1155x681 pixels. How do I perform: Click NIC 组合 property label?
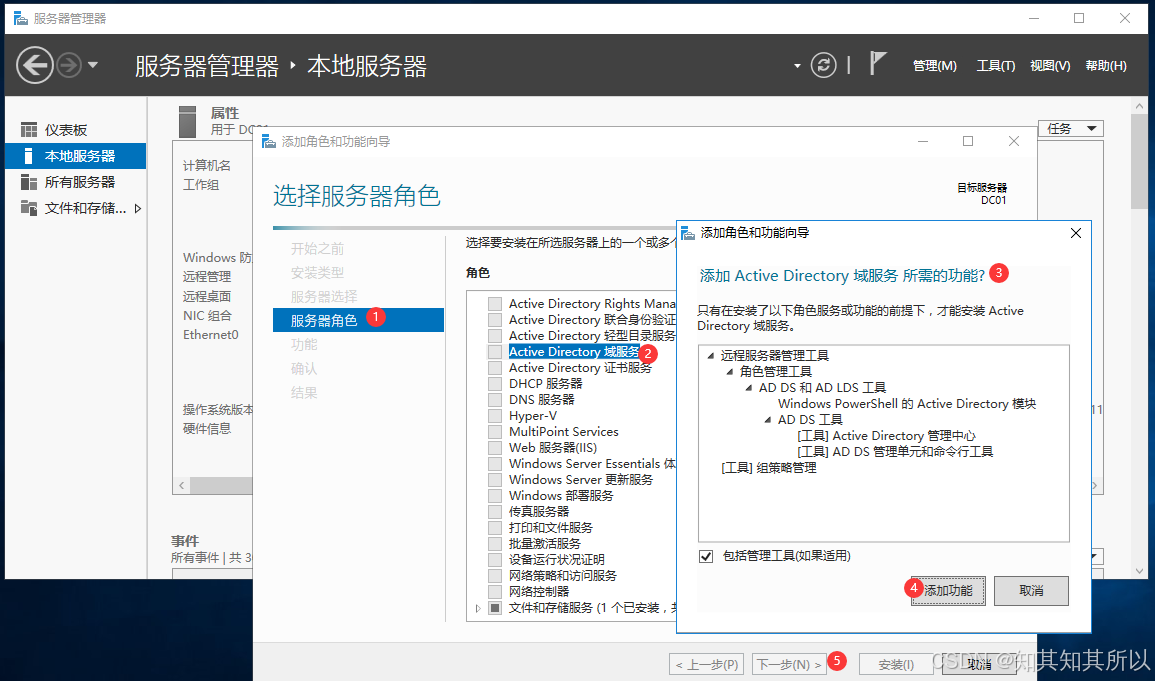(207, 316)
